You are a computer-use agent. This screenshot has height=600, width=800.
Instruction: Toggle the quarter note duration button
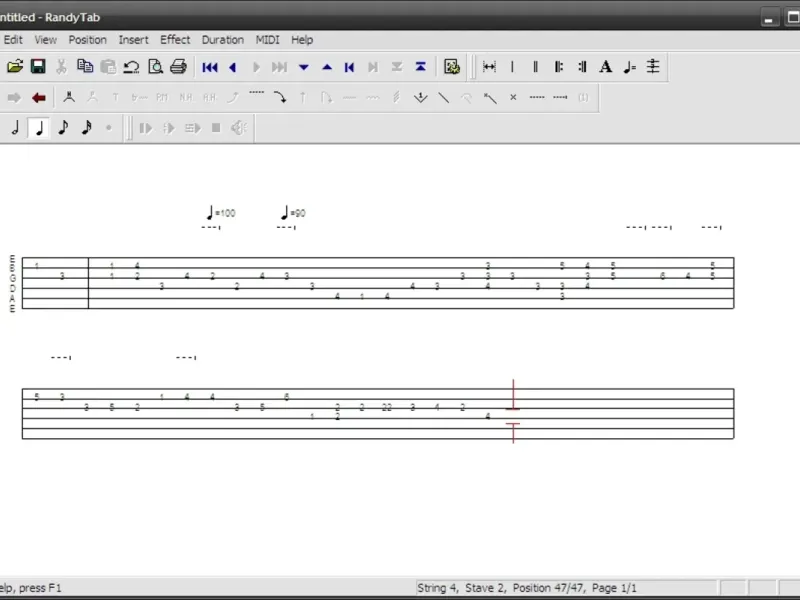[39, 128]
